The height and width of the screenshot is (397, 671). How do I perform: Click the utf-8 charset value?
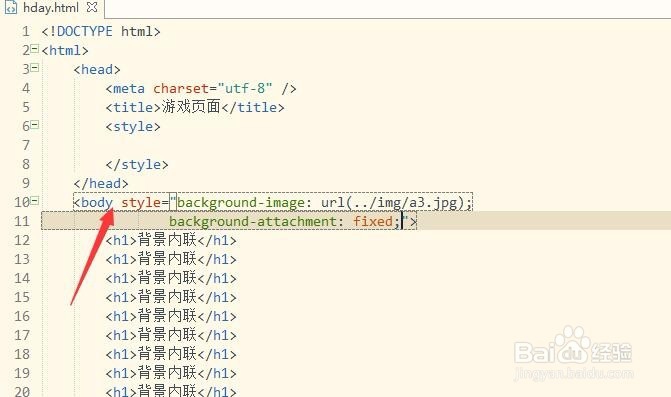coord(245,89)
